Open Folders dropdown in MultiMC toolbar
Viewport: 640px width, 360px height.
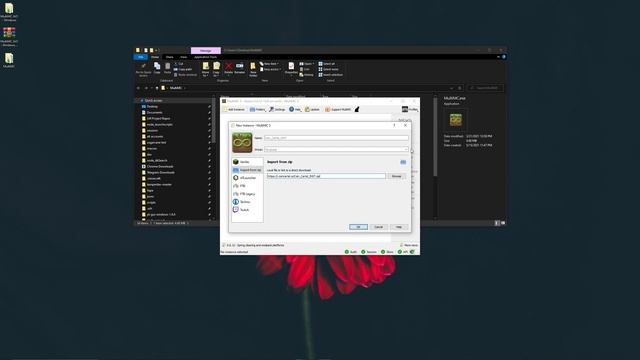point(257,109)
